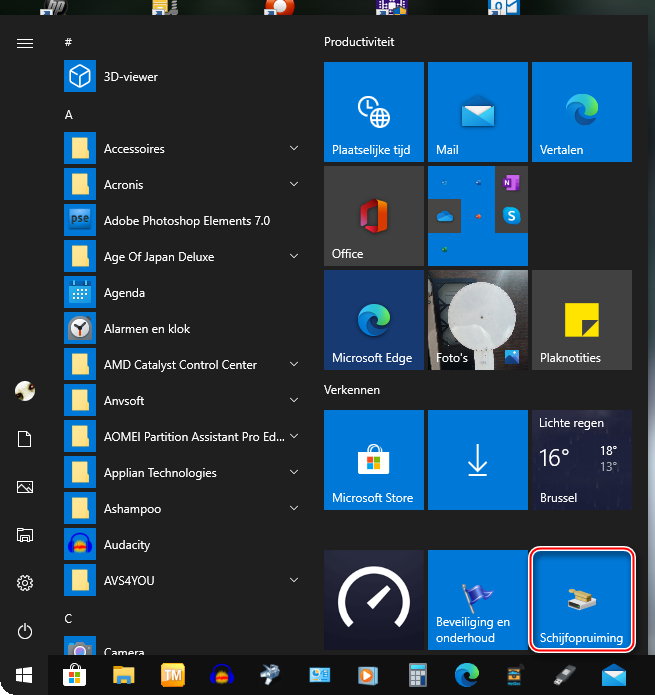
Task: Click the speedometer tile
Action: click(373, 600)
